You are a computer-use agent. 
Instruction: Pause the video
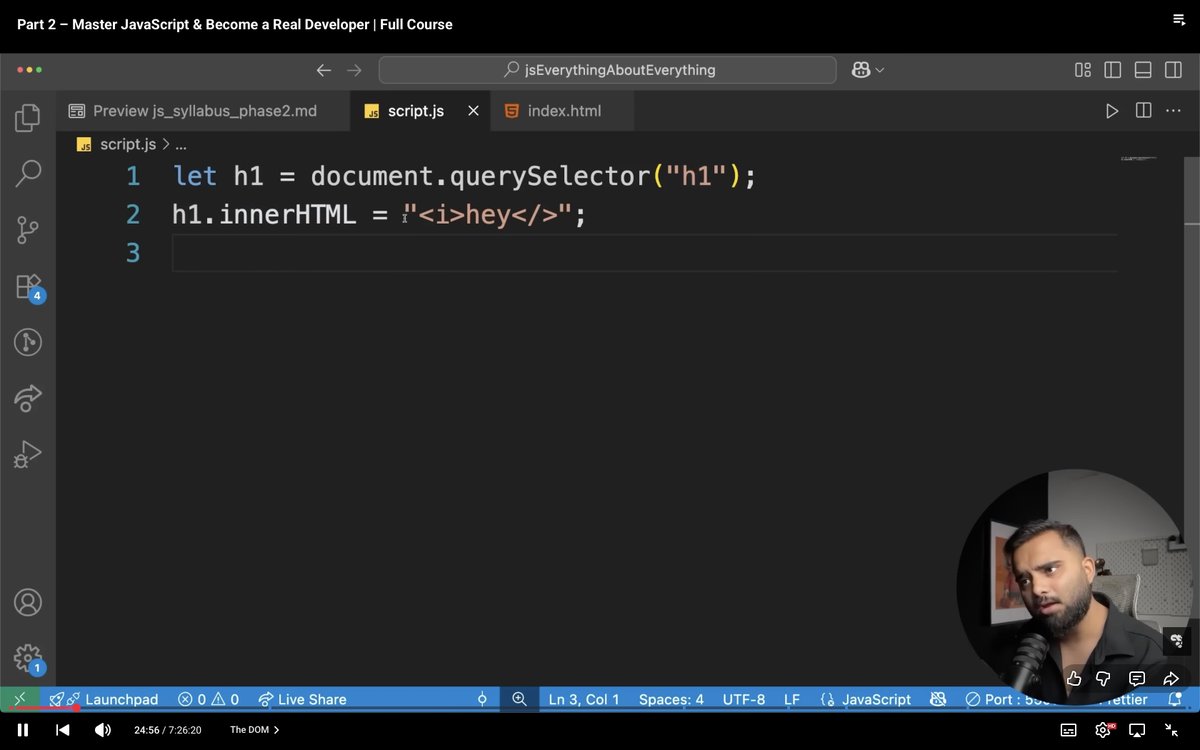pos(23,730)
